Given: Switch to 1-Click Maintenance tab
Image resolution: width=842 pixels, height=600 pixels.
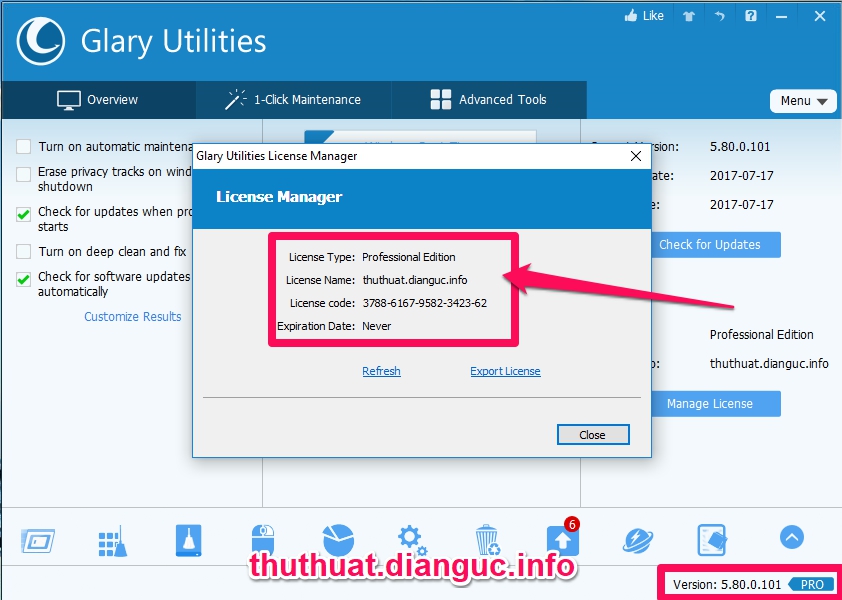Looking at the screenshot, I should tap(293, 100).
